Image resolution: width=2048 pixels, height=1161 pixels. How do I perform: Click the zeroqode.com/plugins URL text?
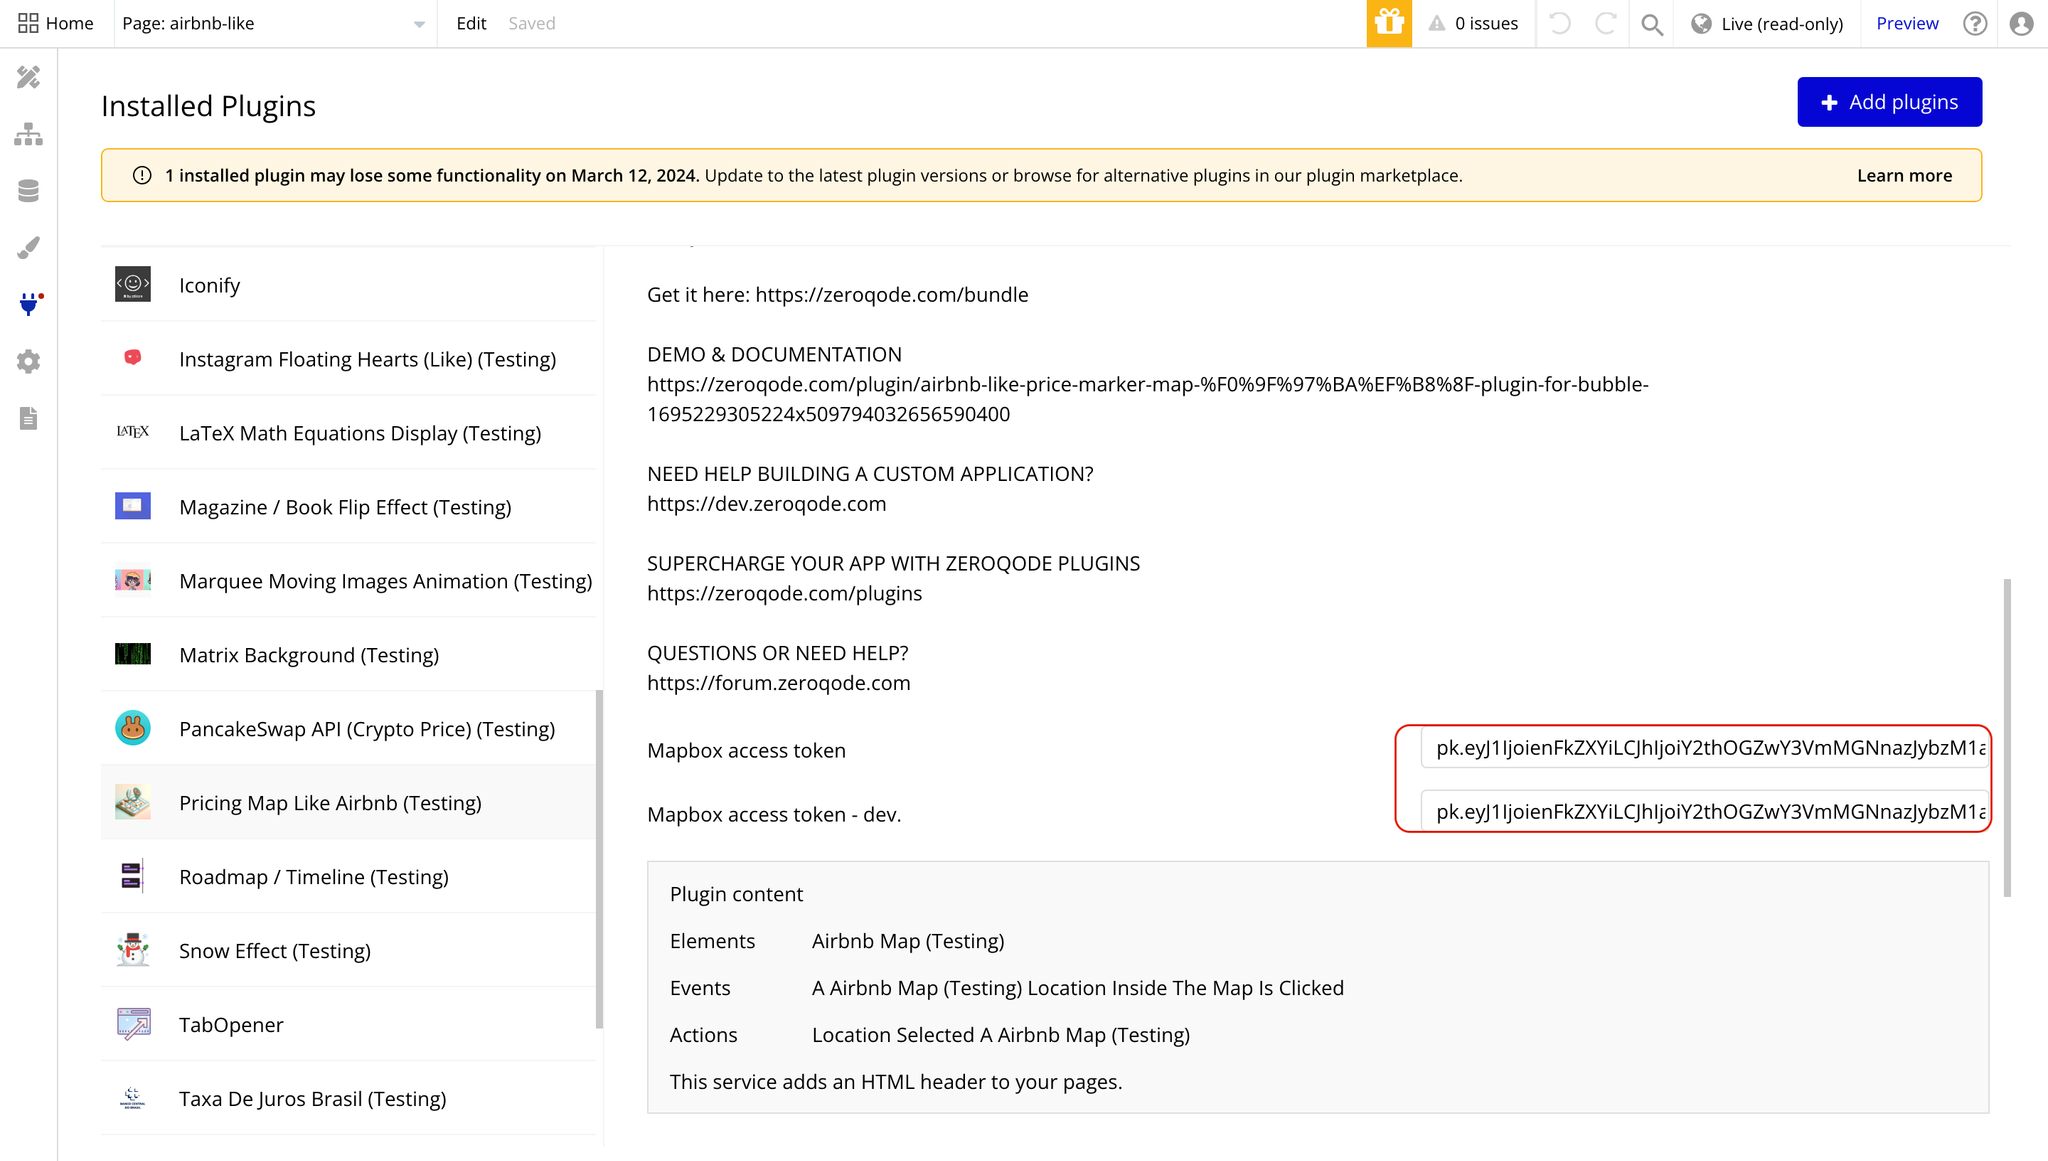784,594
